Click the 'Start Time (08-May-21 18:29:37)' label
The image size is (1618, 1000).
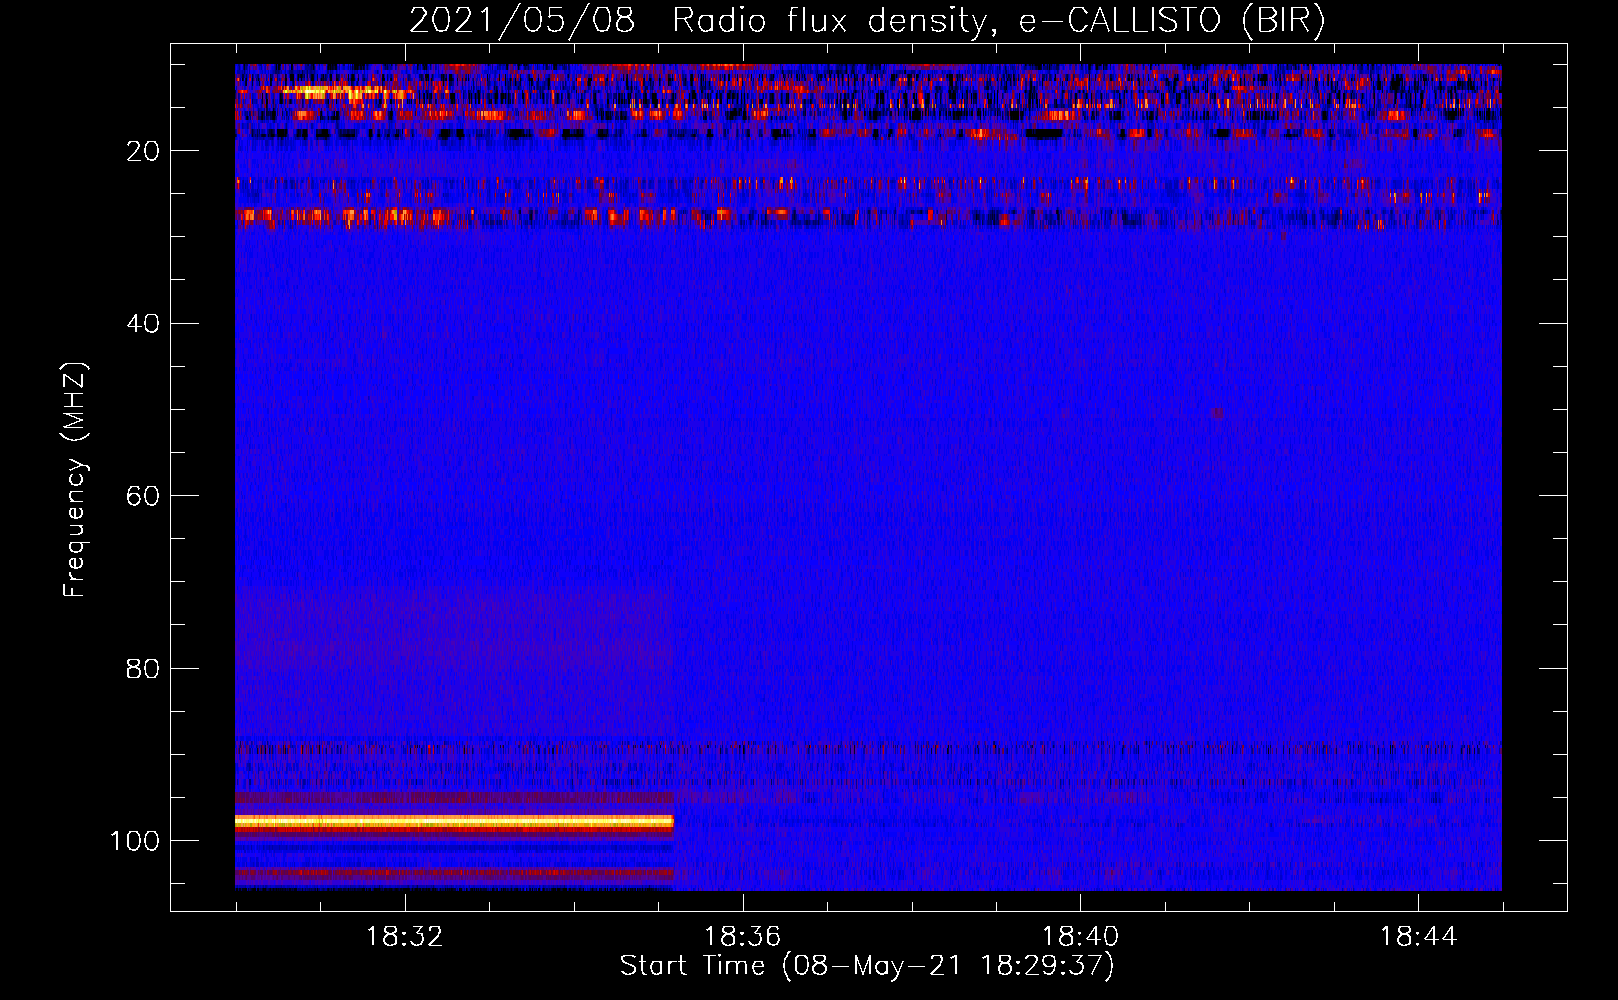867,966
